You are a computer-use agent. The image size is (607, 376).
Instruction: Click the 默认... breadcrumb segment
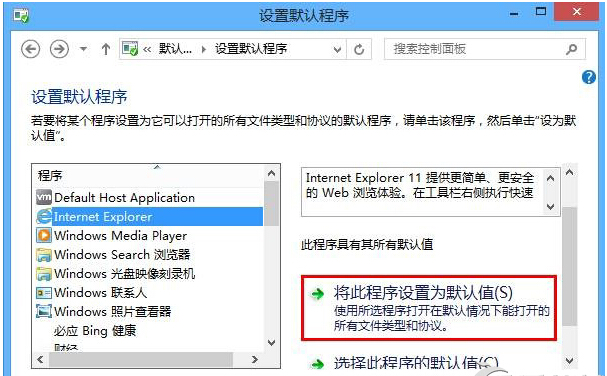click(x=175, y=49)
